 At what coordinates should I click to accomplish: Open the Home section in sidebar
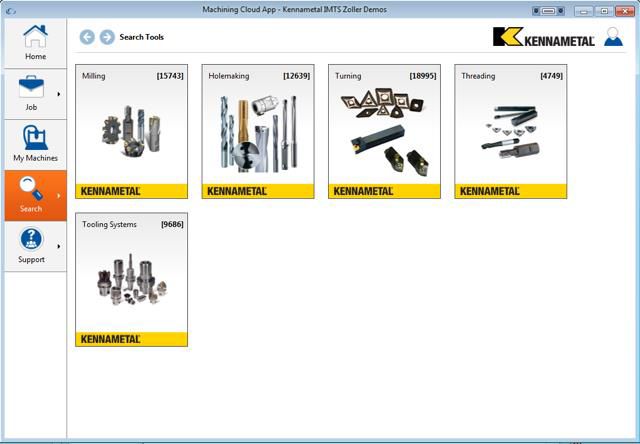35,43
